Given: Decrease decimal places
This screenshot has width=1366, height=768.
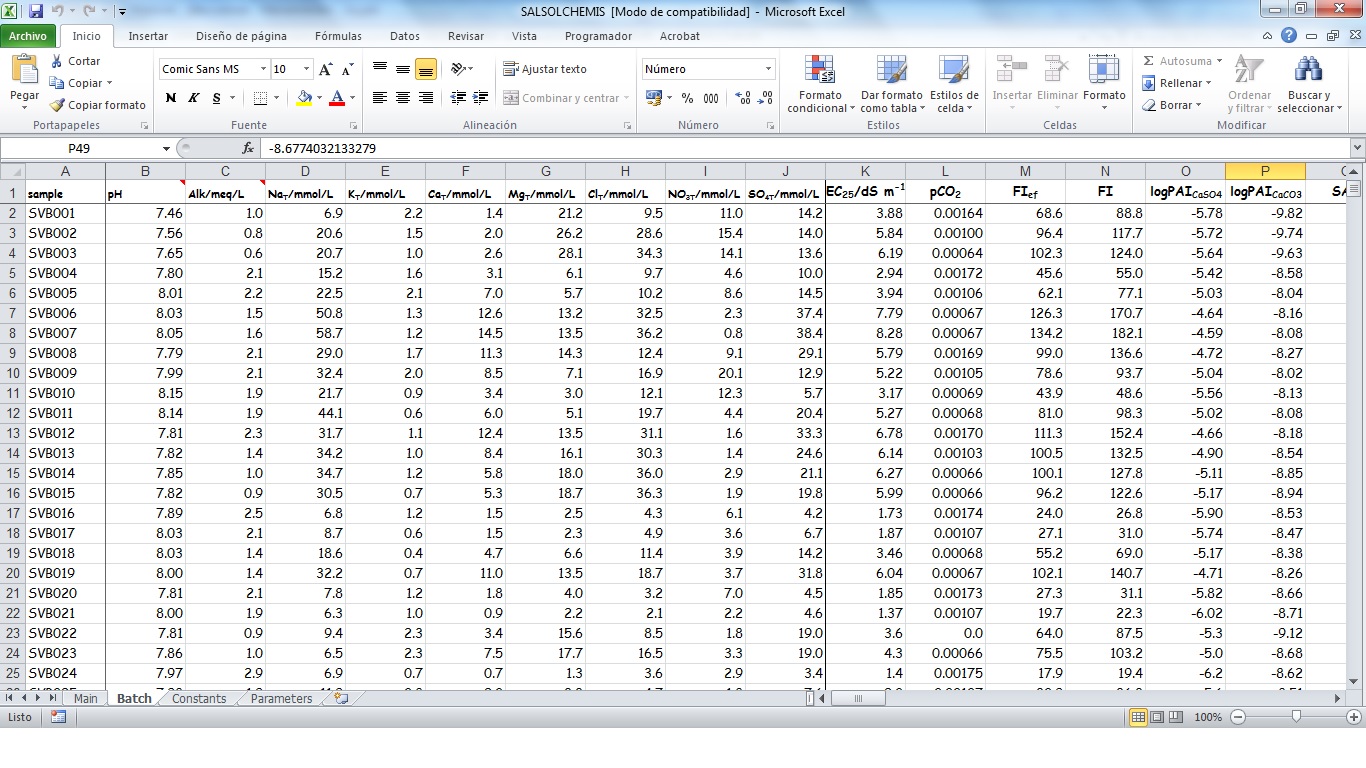Looking at the screenshot, I should (766, 98).
